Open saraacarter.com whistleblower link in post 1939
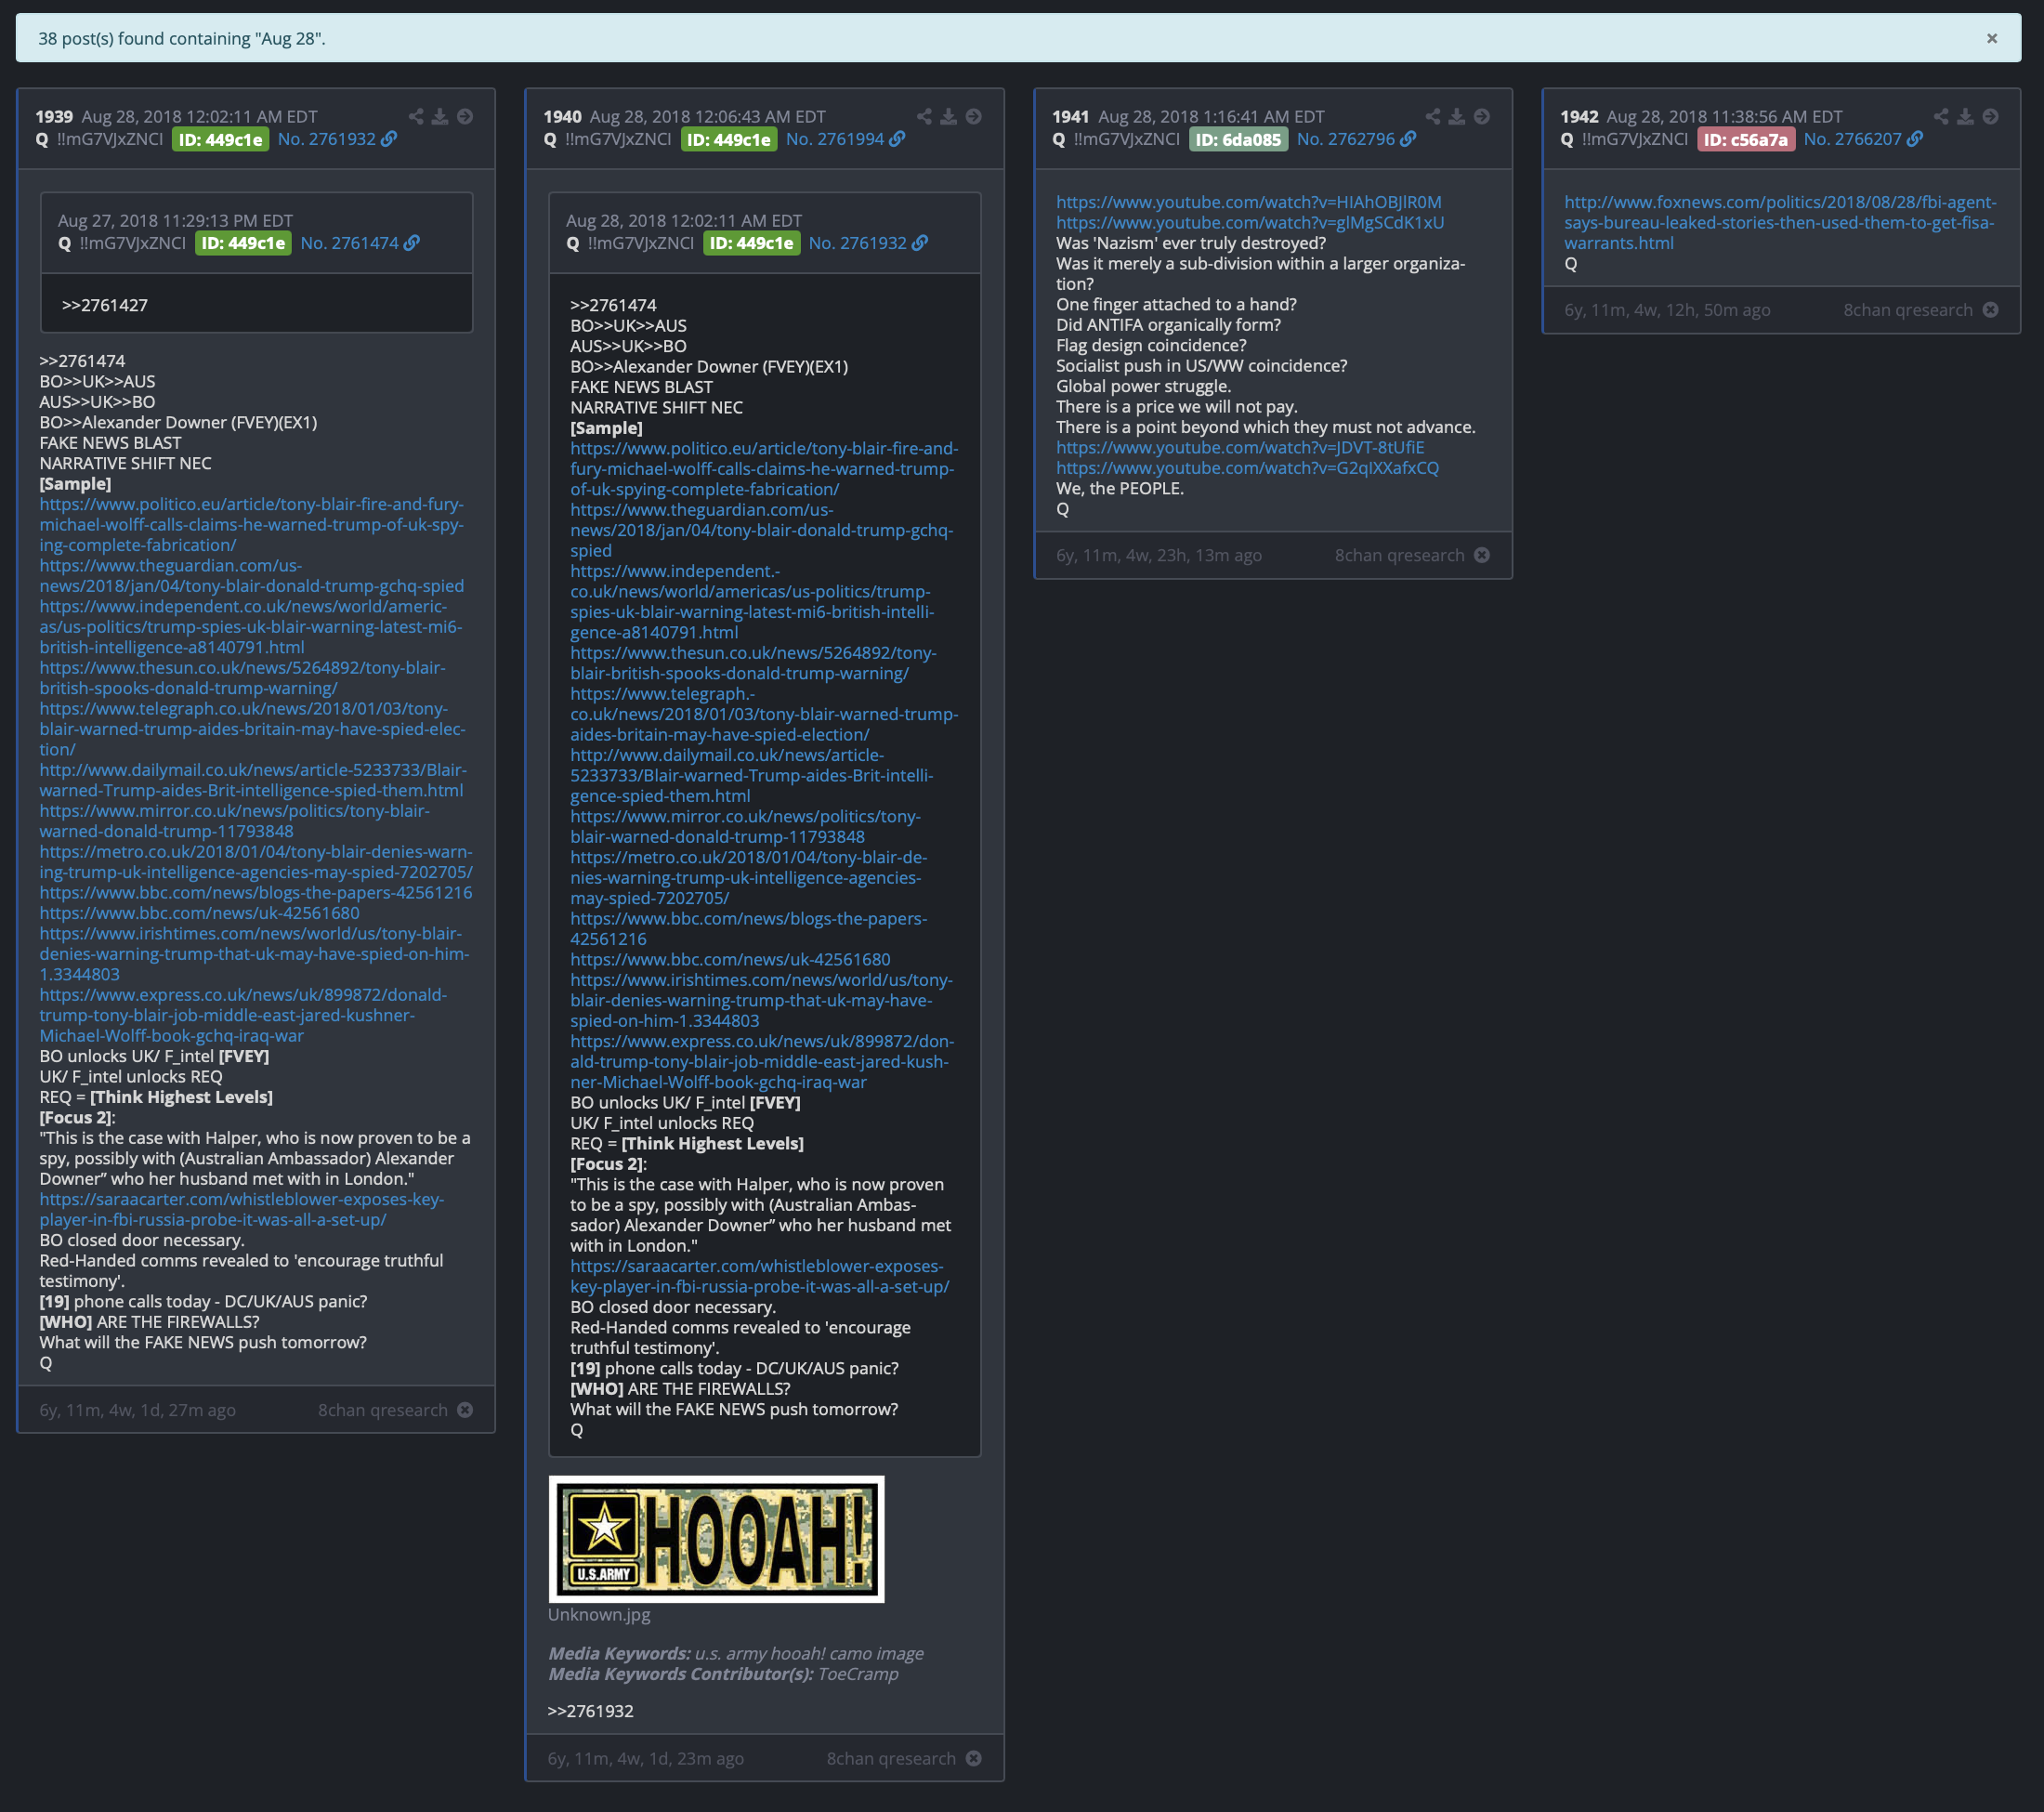This screenshot has width=2044, height=1812. (x=242, y=1209)
